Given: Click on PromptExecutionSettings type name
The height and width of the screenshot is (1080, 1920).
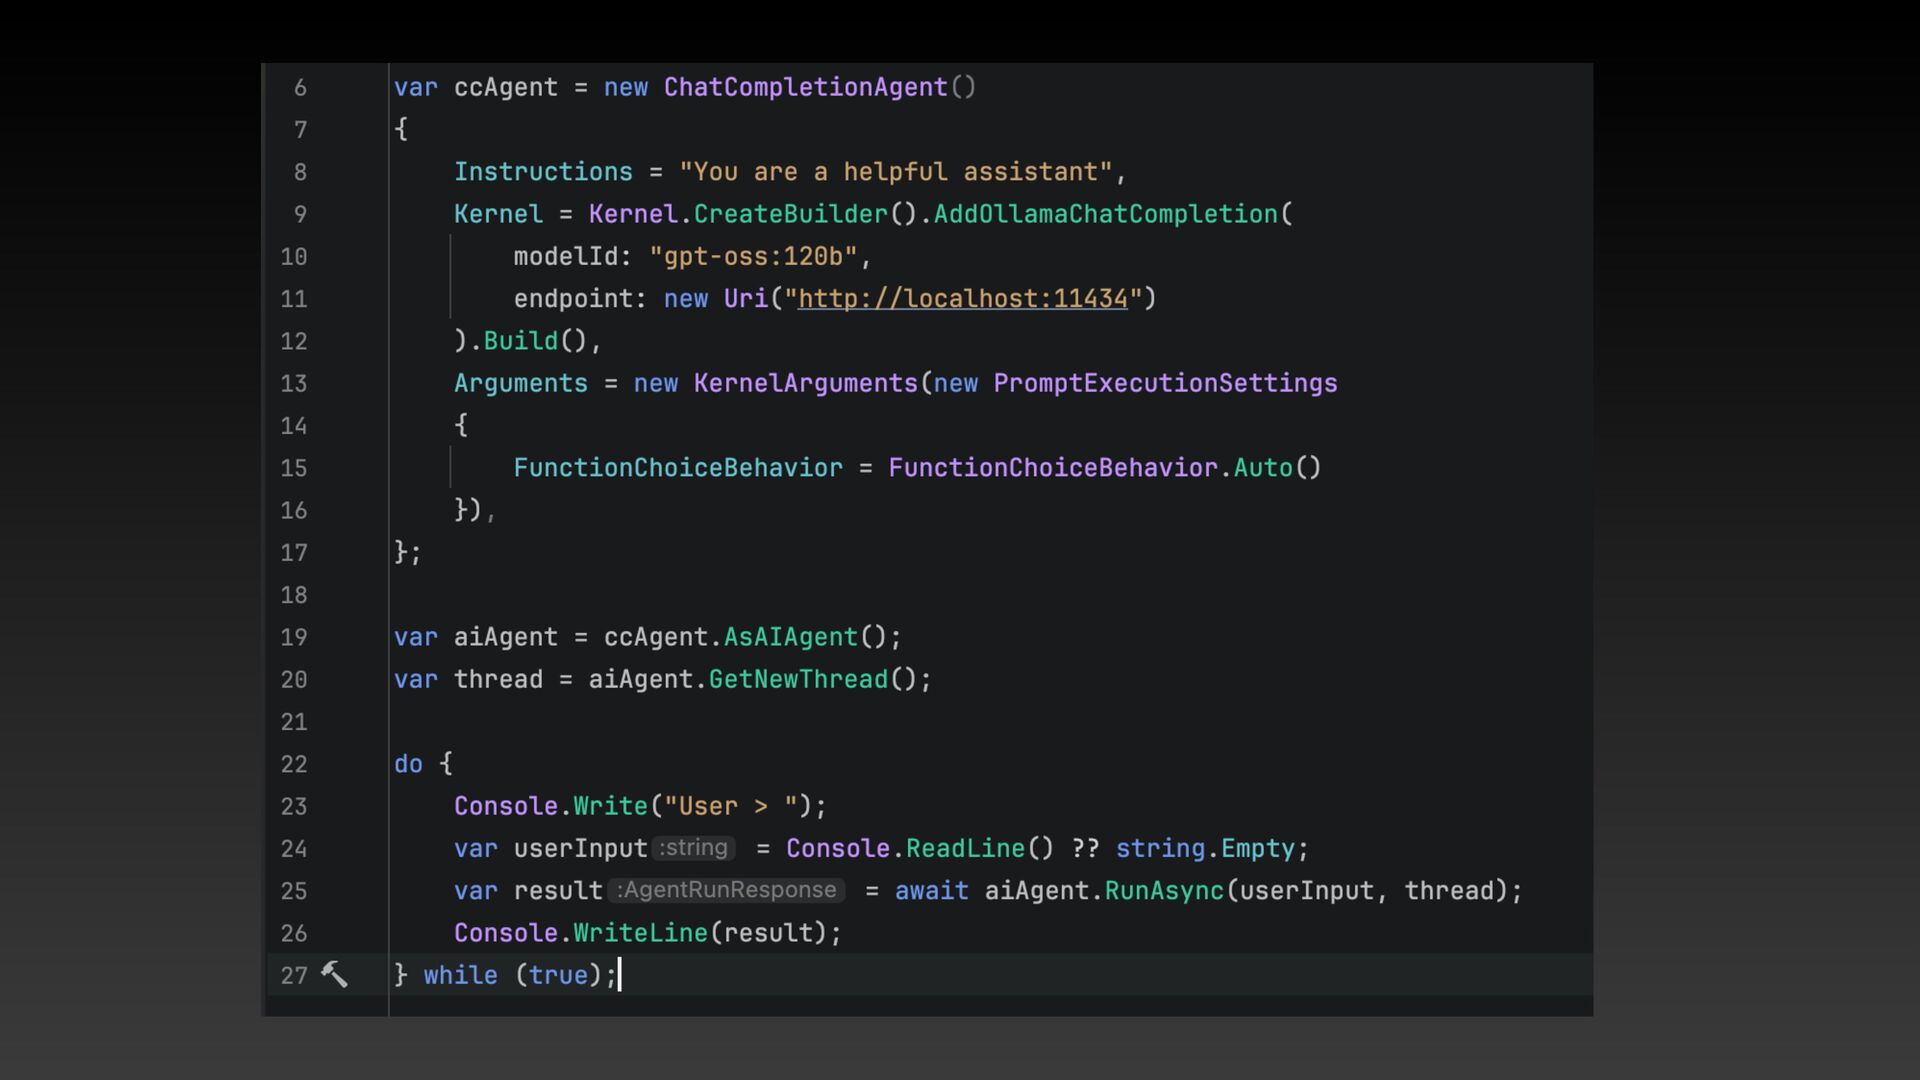Looking at the screenshot, I should 1164,384.
